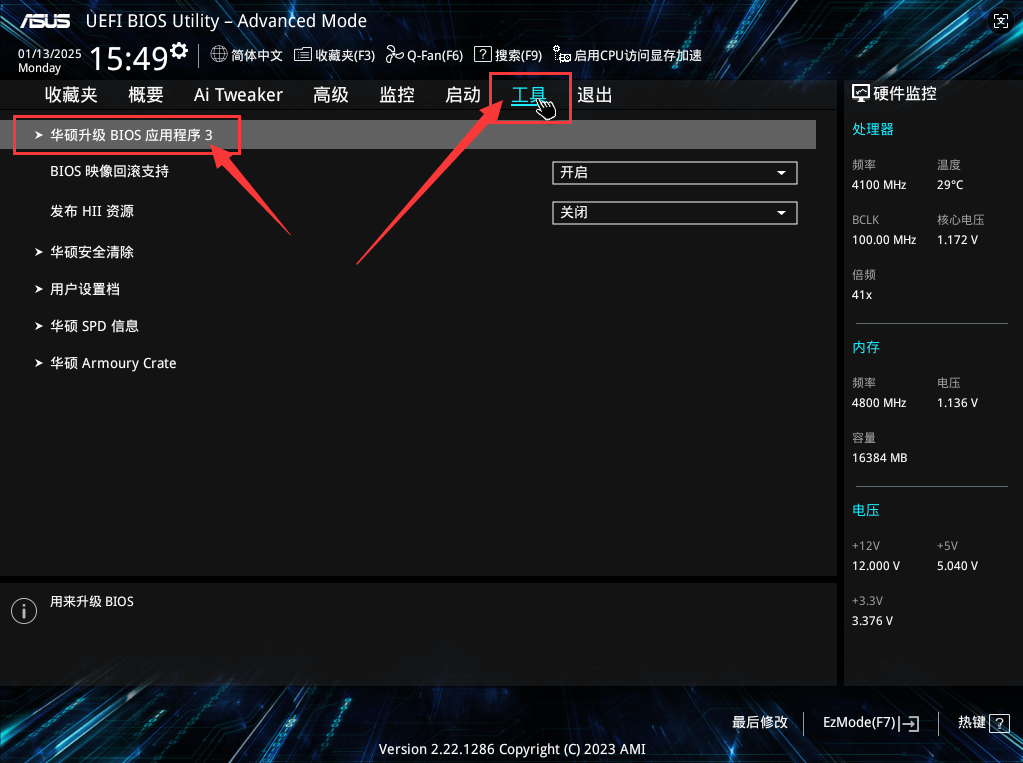This screenshot has height=763, width=1023.
Task: Expand 华硕升级 BIOS 应用程序 3
Action: coord(130,135)
